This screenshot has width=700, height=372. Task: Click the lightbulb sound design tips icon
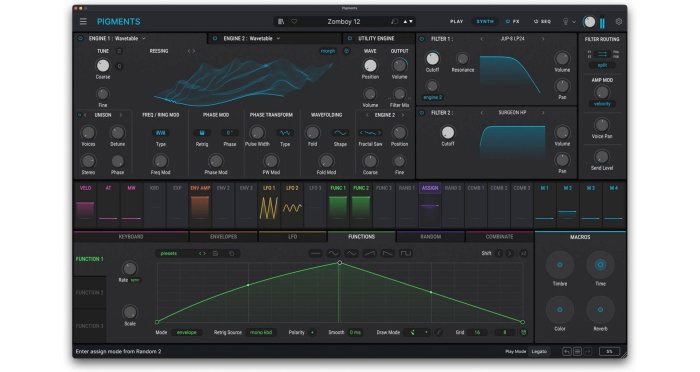[565, 21]
